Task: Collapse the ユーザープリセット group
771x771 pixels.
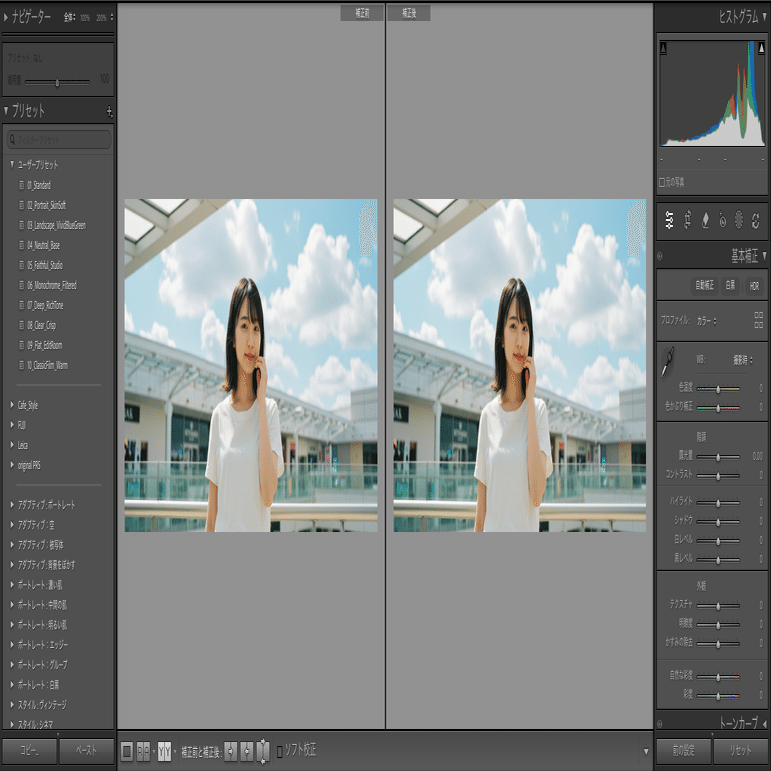Action: (12, 164)
